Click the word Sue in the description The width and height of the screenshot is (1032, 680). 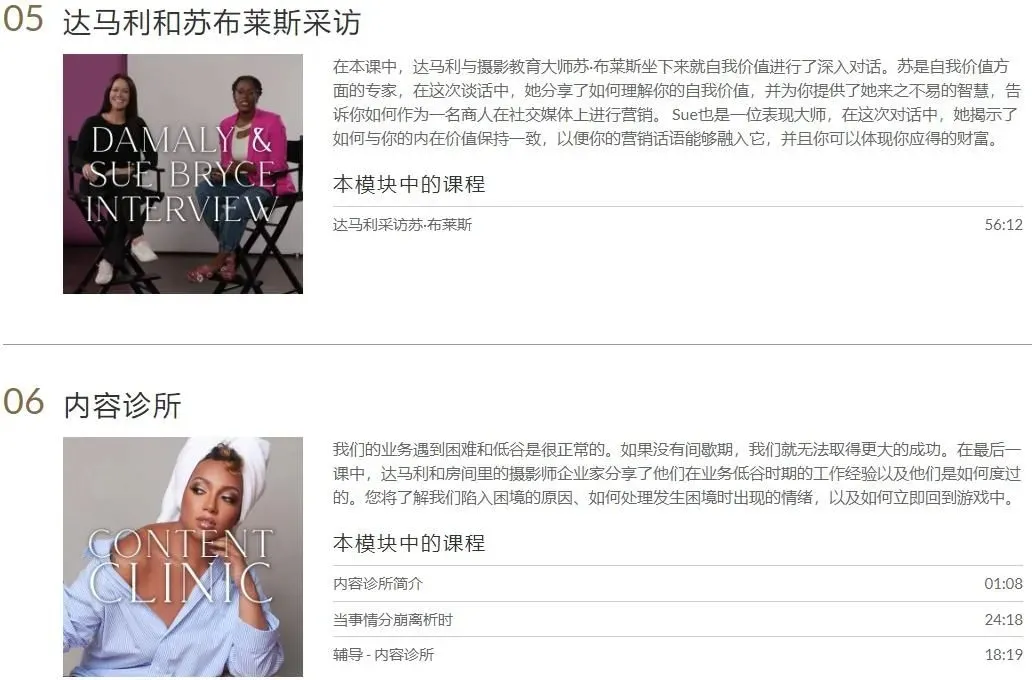(x=684, y=115)
